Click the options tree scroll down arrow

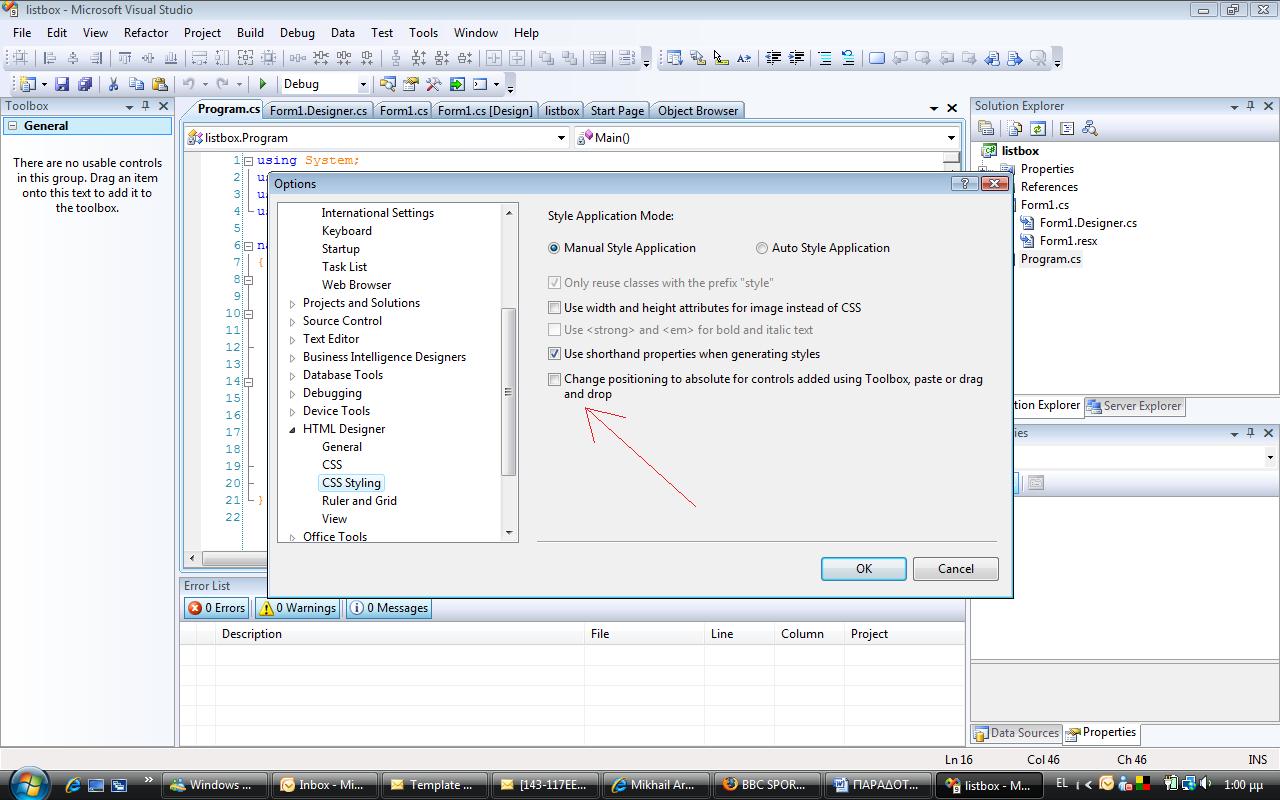click(508, 533)
